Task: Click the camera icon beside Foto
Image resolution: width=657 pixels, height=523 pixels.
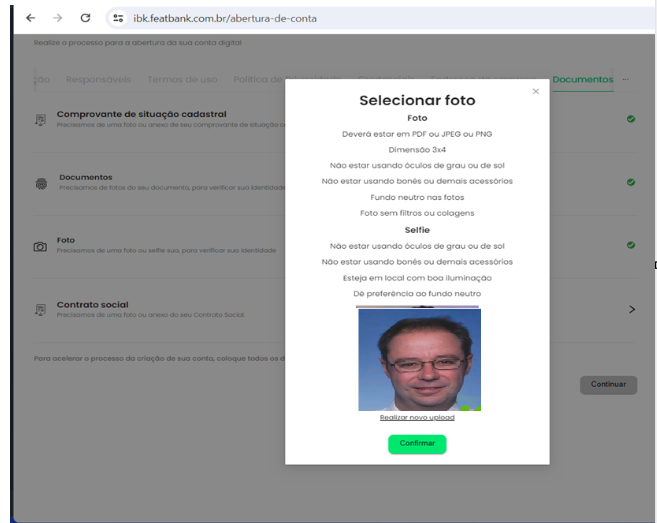Action: point(40,246)
